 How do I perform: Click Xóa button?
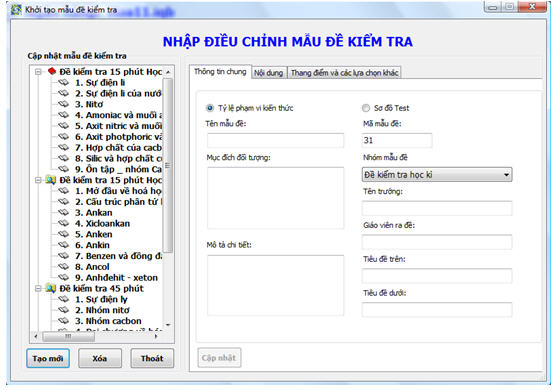pos(100,358)
